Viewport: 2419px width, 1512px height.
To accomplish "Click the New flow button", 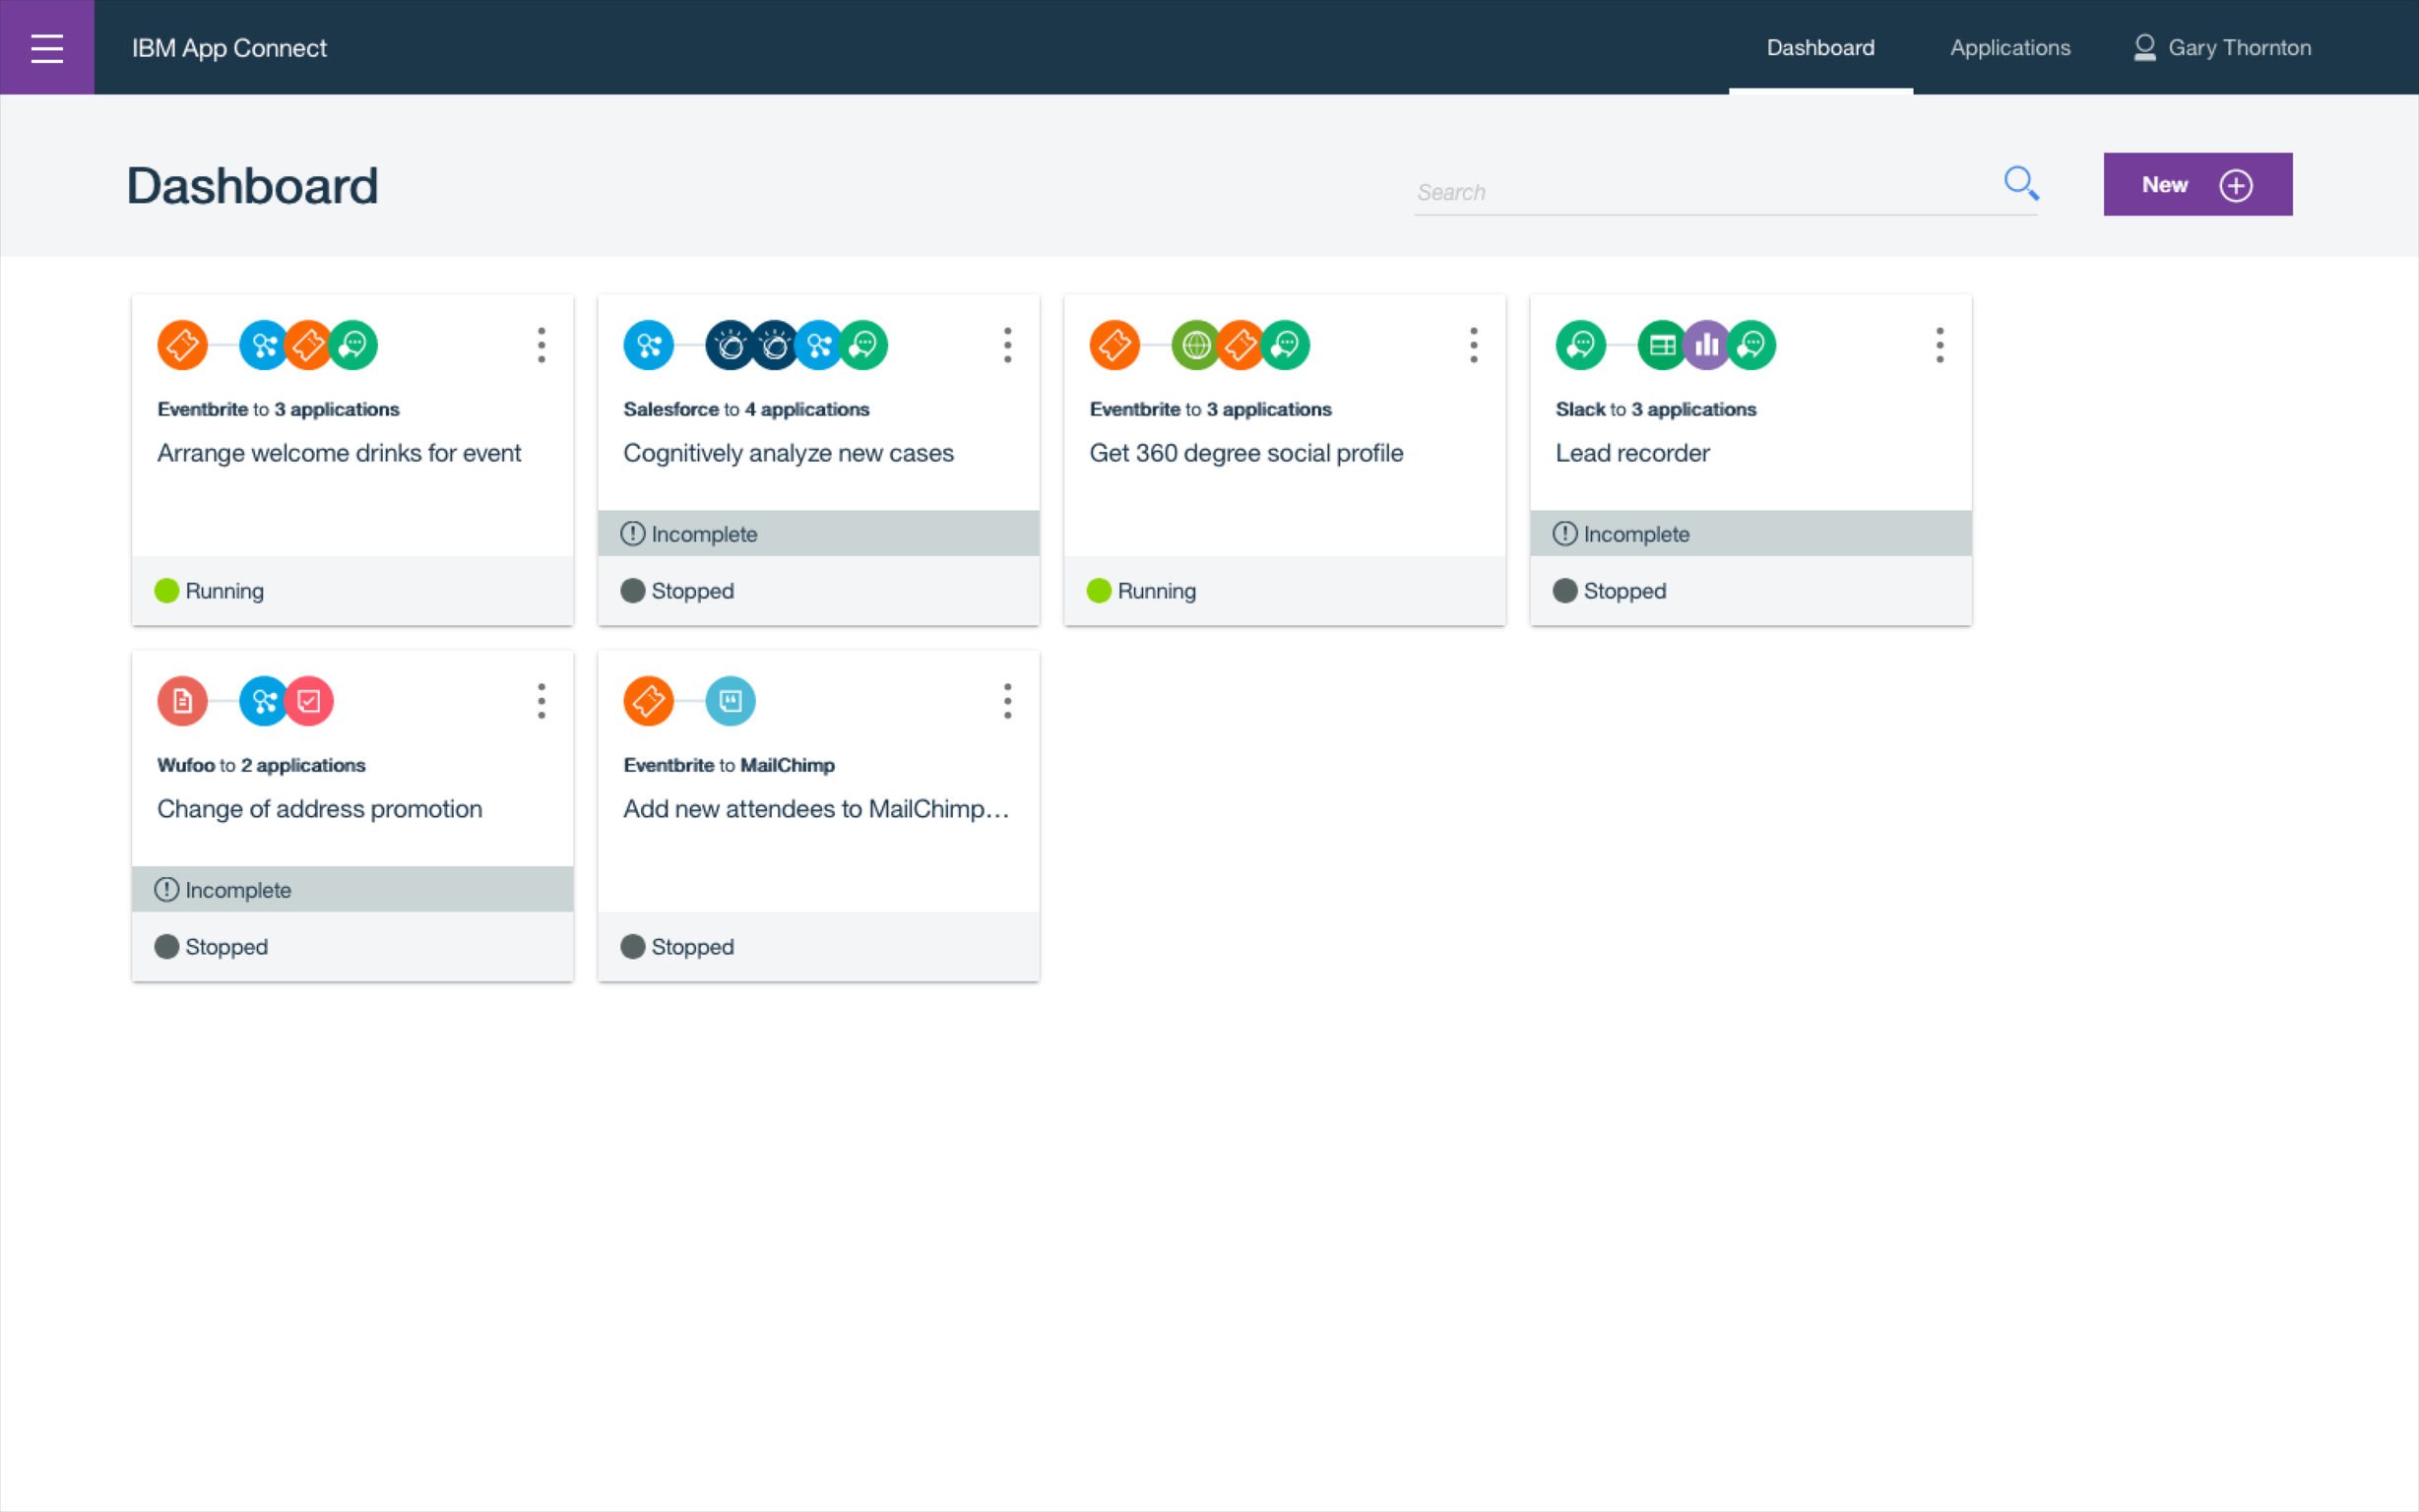I will [2197, 184].
